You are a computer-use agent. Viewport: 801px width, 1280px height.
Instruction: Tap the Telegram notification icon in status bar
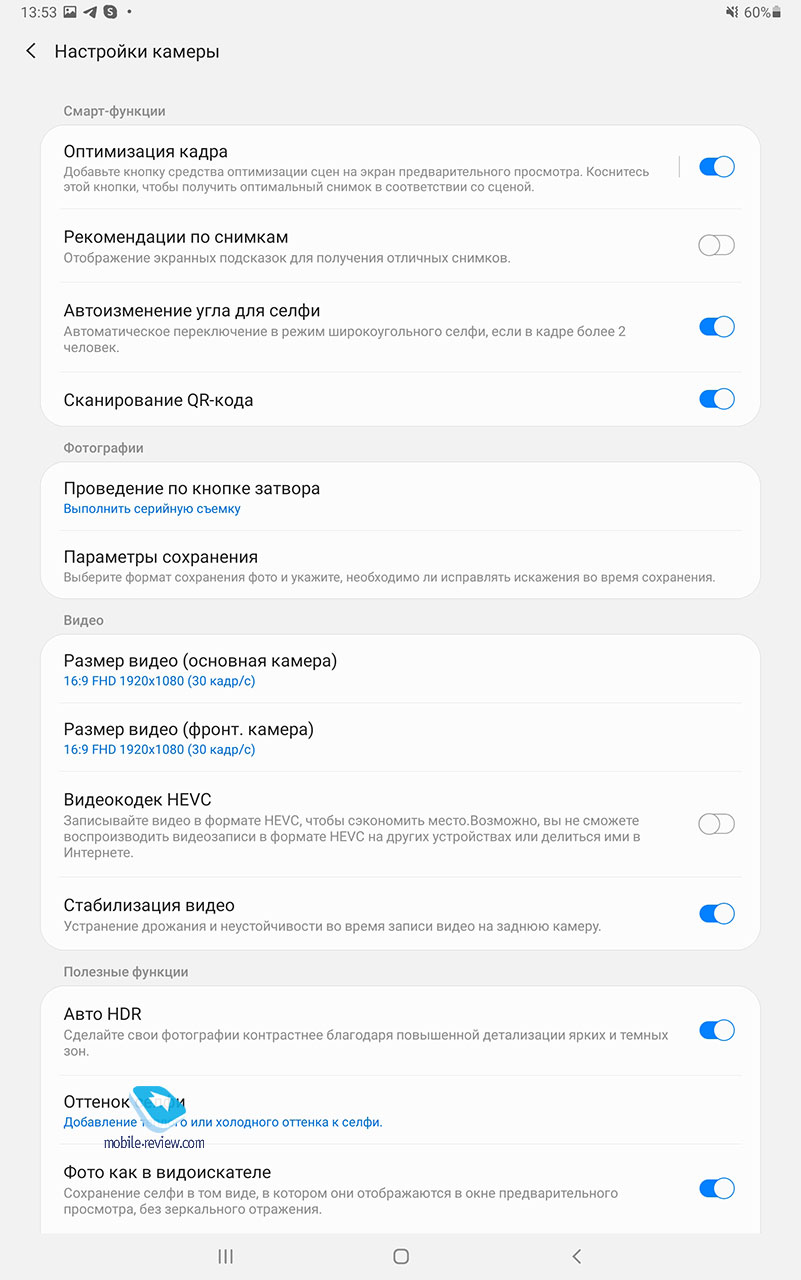tap(91, 12)
